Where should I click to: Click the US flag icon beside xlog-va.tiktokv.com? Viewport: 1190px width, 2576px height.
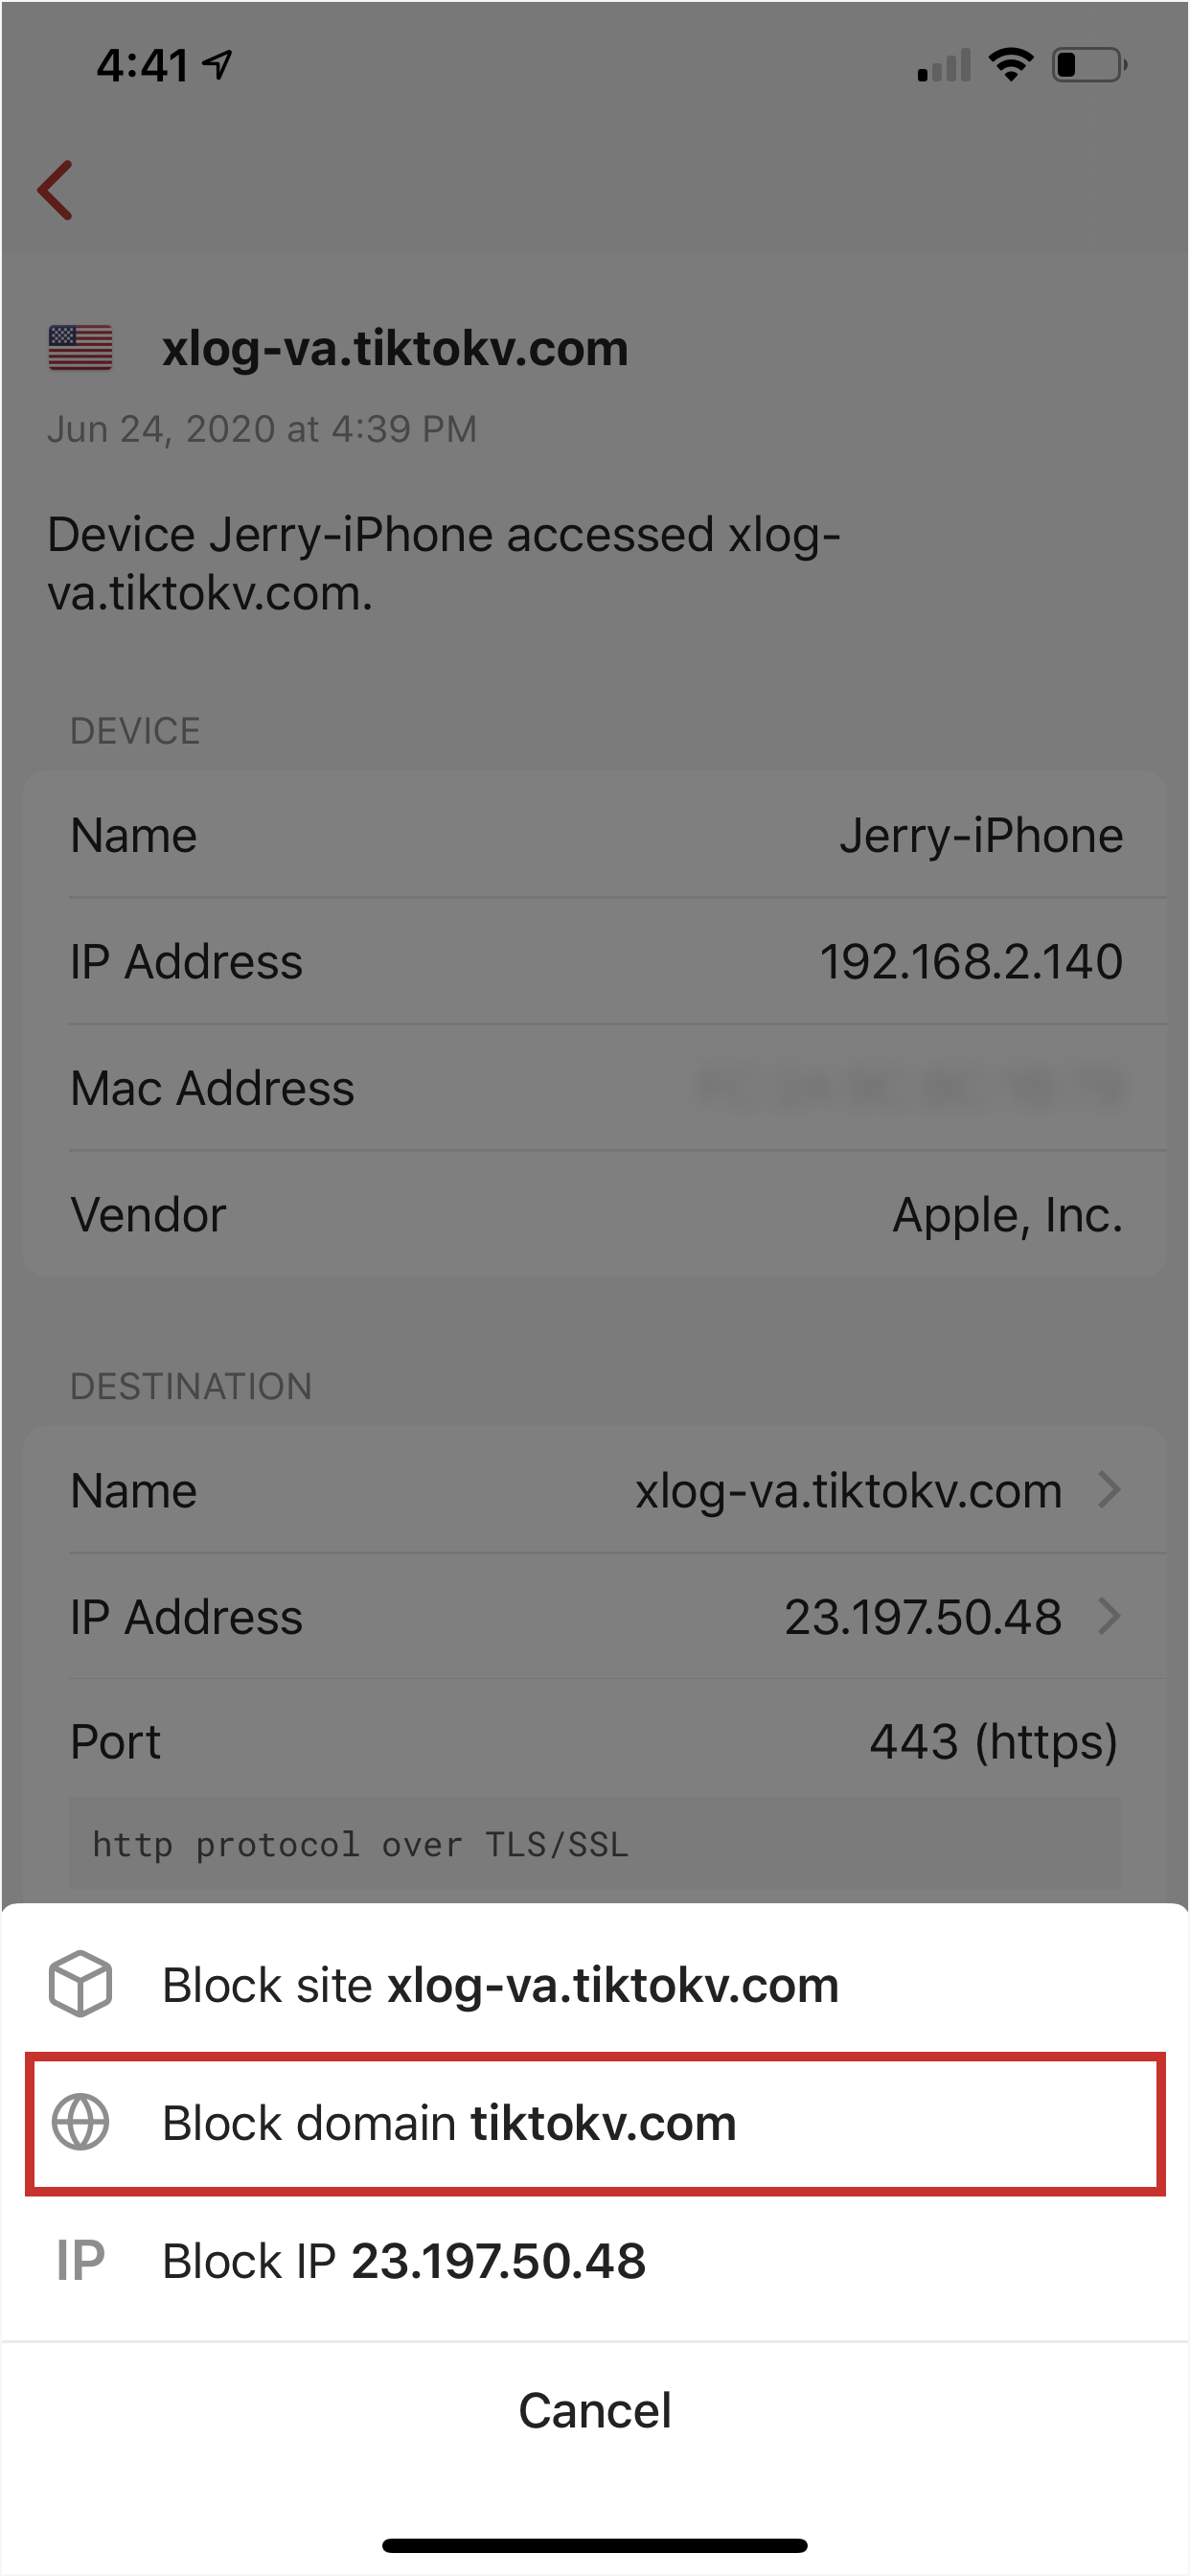pos(80,348)
